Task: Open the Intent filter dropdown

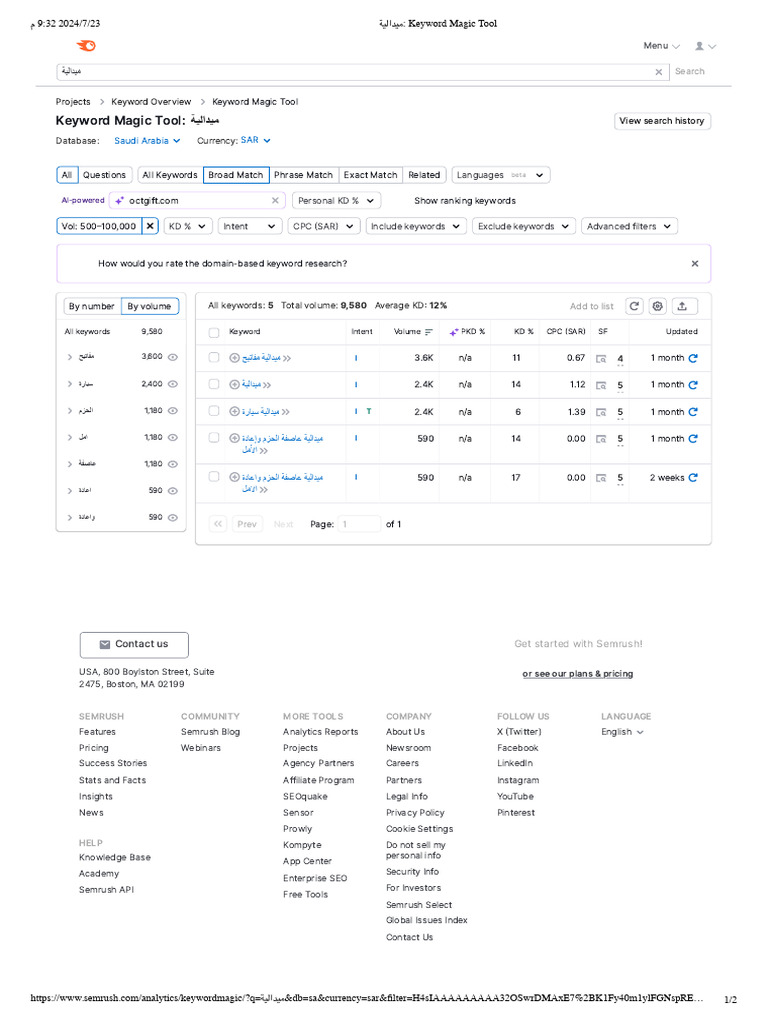Action: (x=249, y=226)
